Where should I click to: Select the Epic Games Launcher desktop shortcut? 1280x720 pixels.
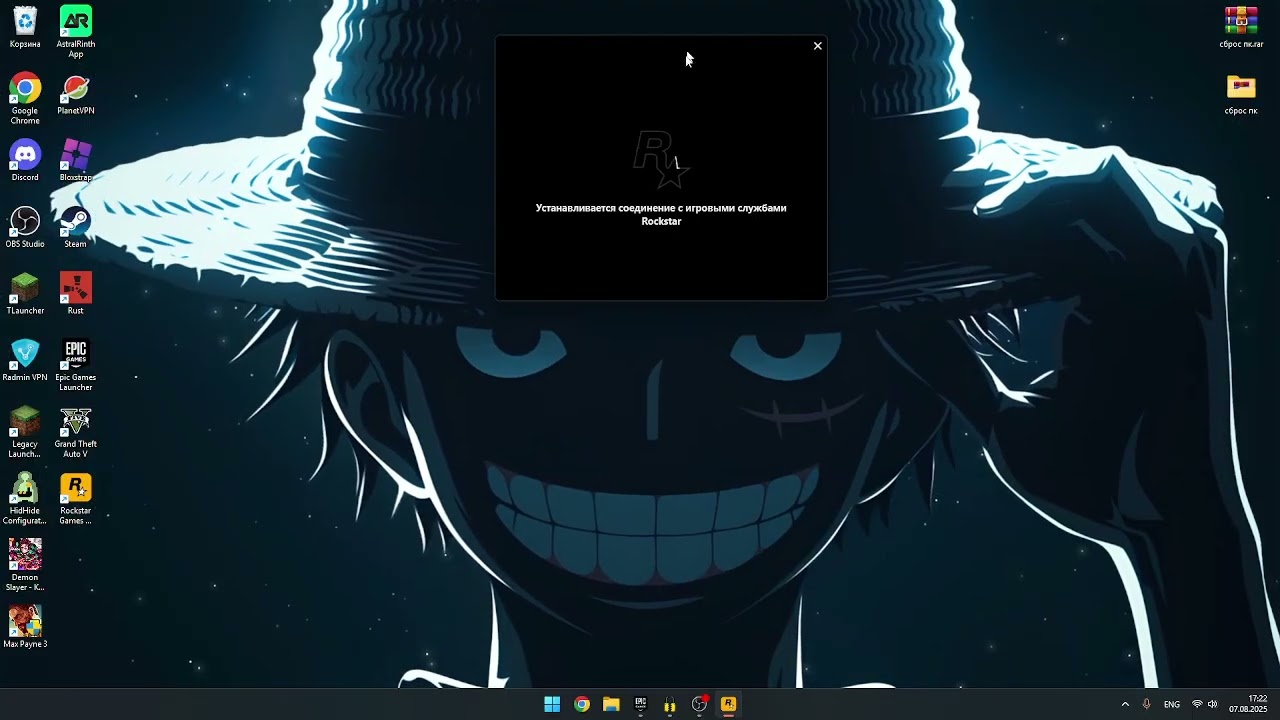pos(76,366)
